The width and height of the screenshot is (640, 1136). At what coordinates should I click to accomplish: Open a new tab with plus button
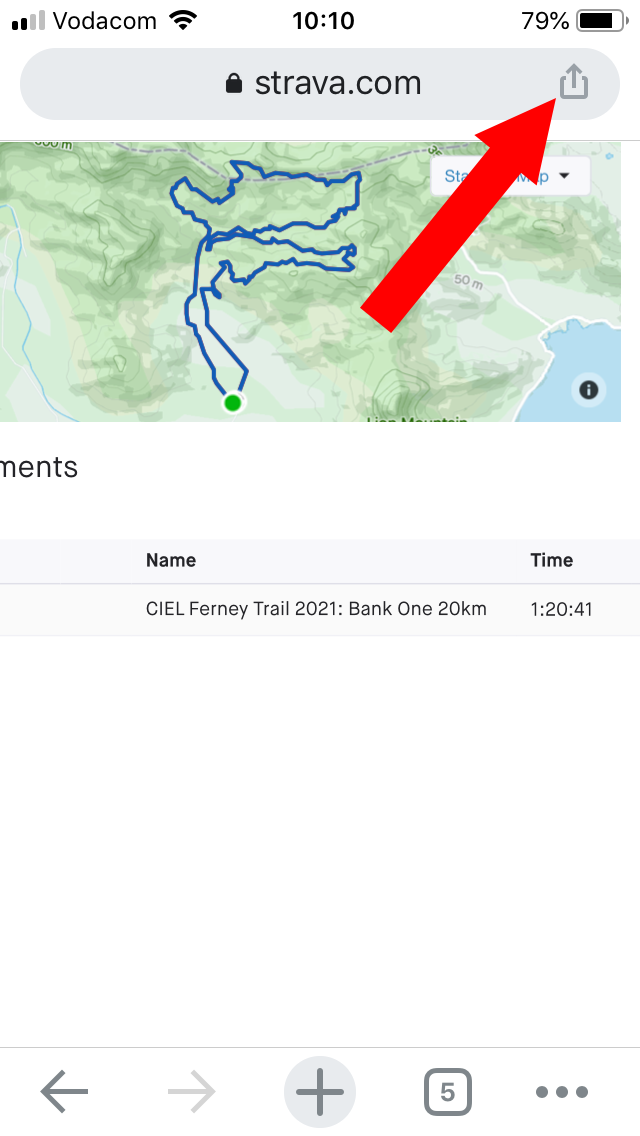tap(320, 1092)
